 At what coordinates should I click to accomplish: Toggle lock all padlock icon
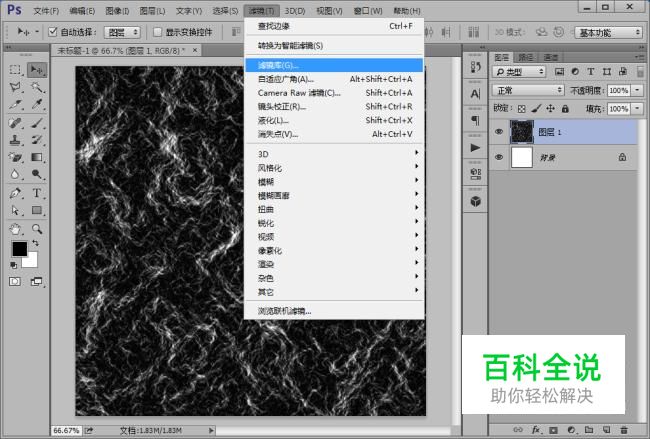[x=565, y=109]
